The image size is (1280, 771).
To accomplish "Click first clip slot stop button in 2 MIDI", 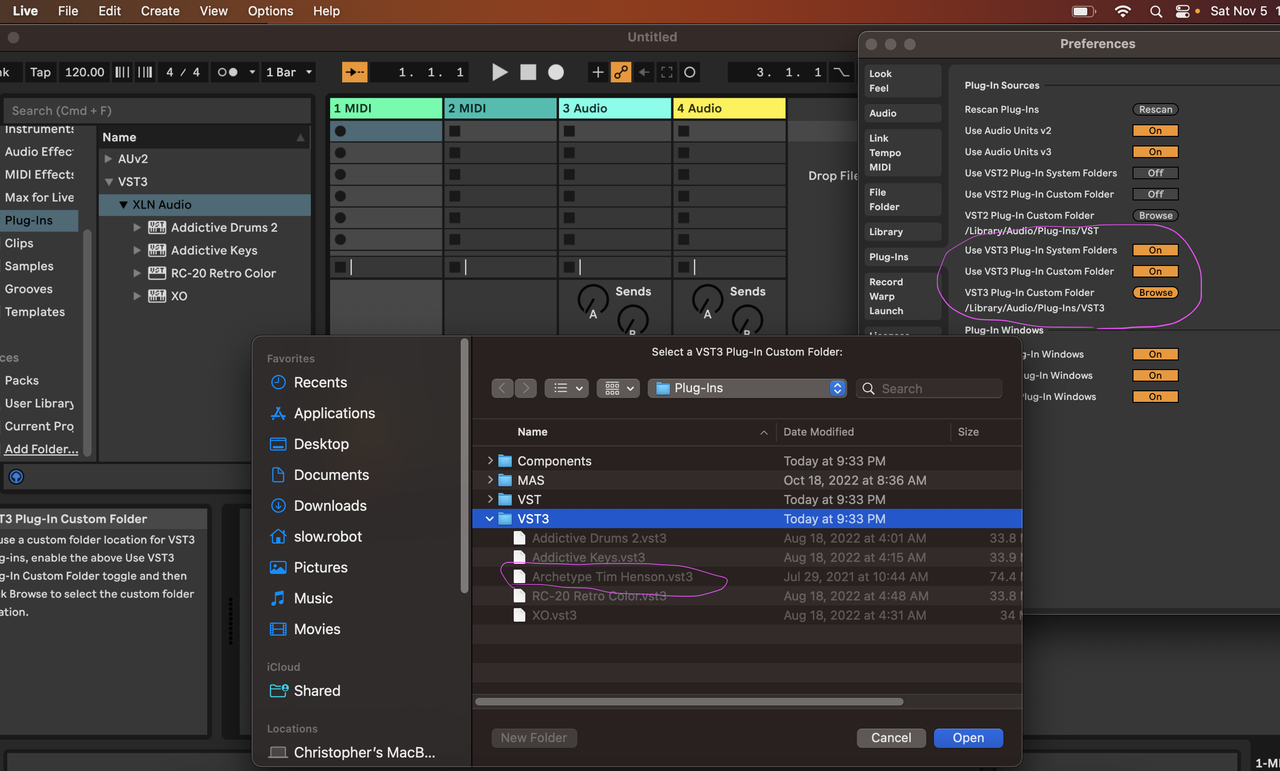I will (x=455, y=131).
